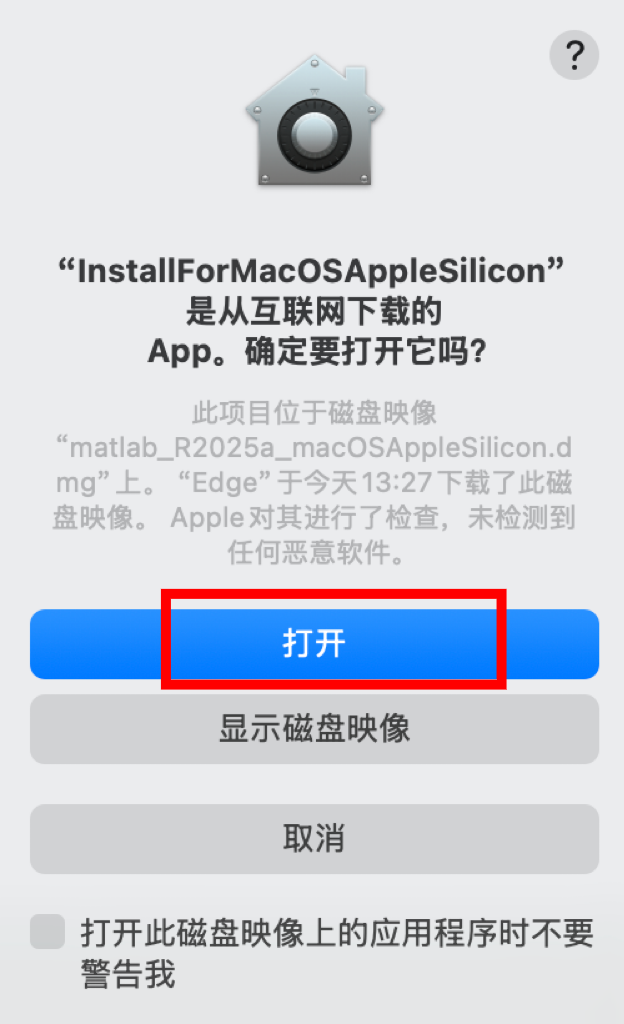Click the 警告我 label text
Image resolution: width=624 pixels, height=1024 pixels.
point(128,974)
